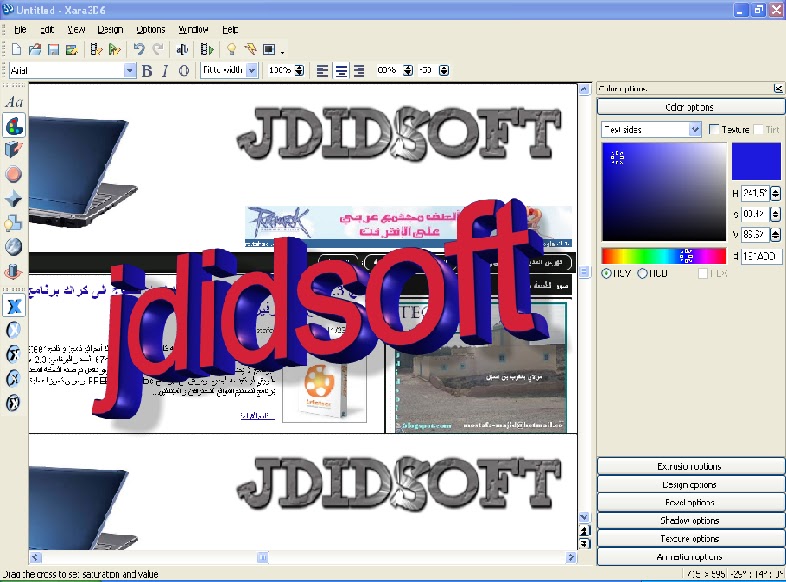Align text to the right
Viewport: 786px width, 582px height.
359,71
